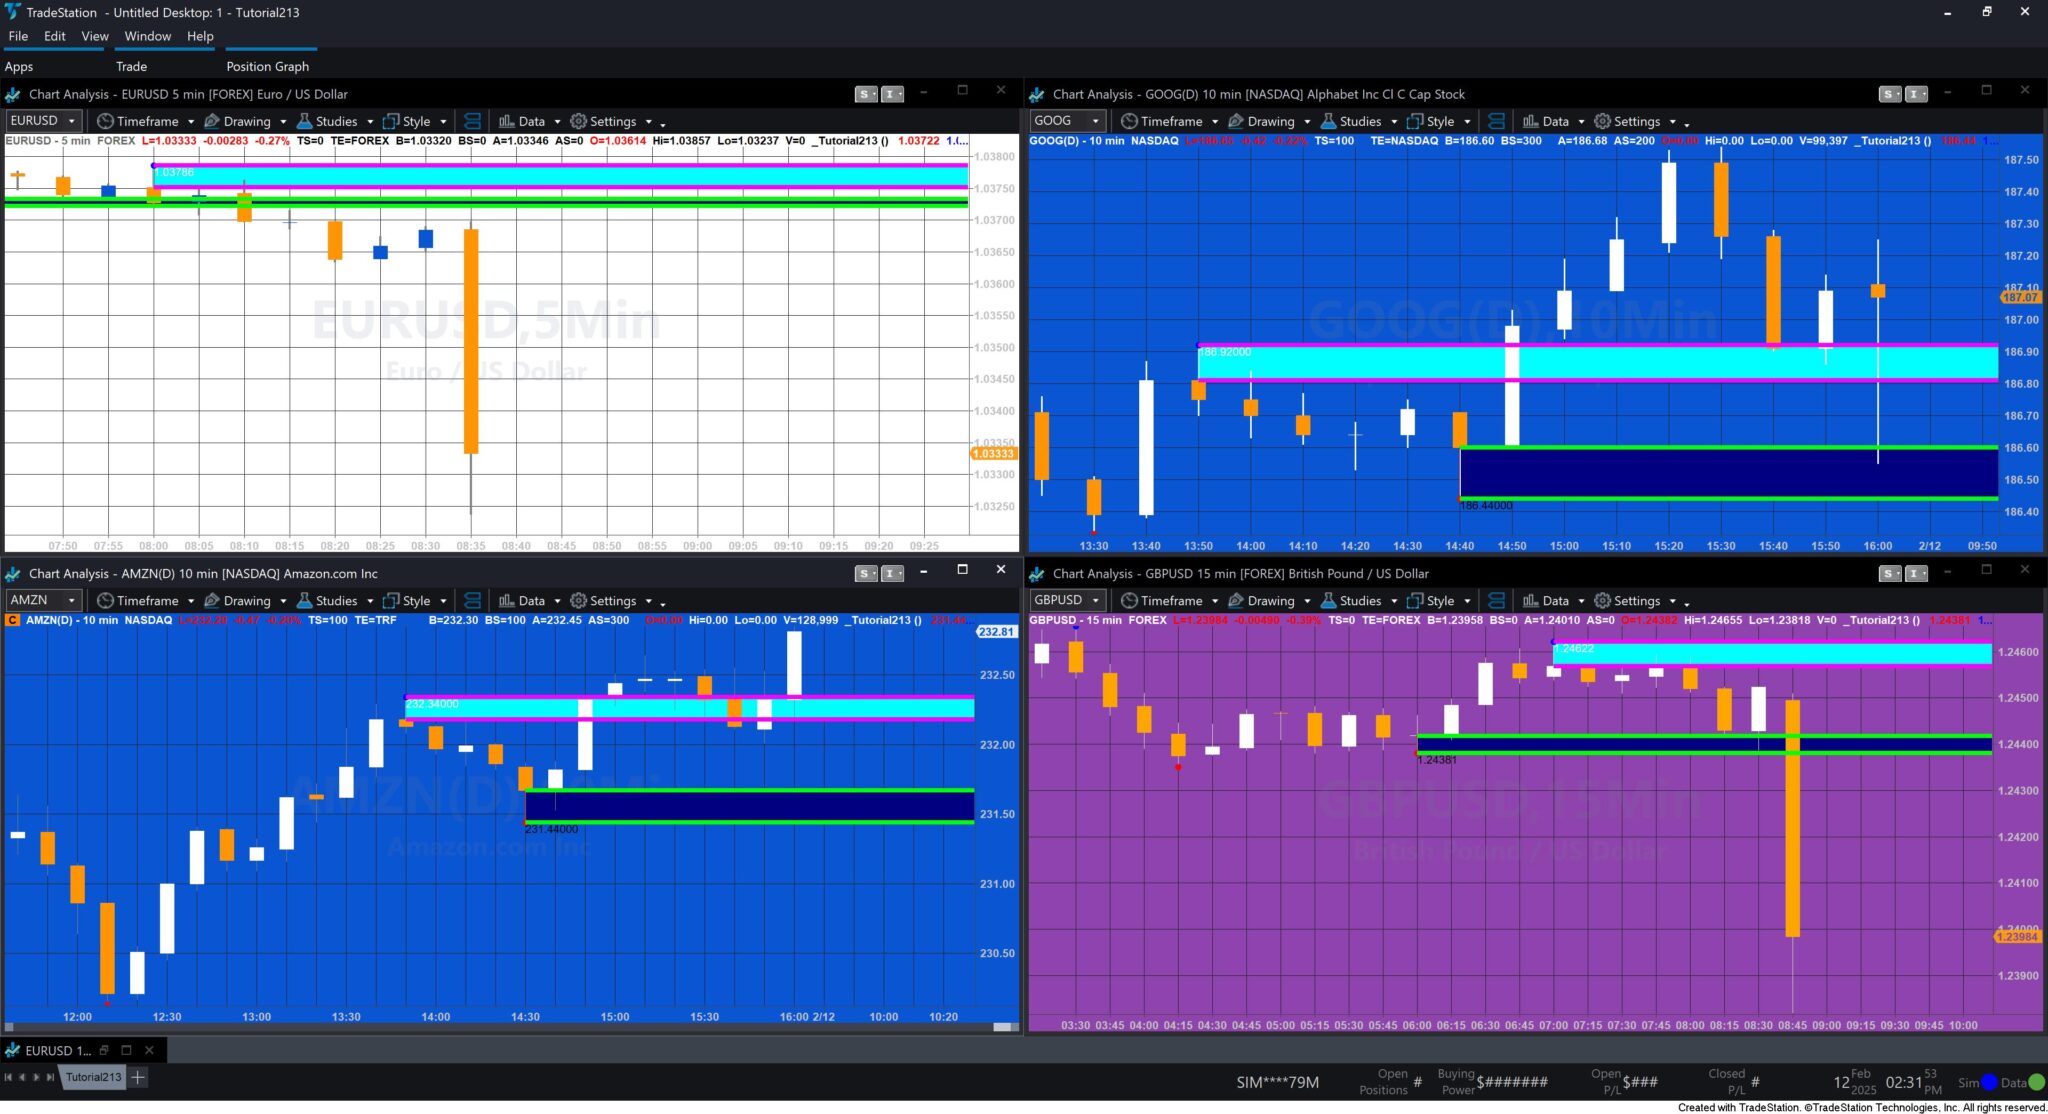Click the AMZN chart horizontal scrollbar thumb
This screenshot has height=1114, width=2048.
(x=1002, y=1027)
